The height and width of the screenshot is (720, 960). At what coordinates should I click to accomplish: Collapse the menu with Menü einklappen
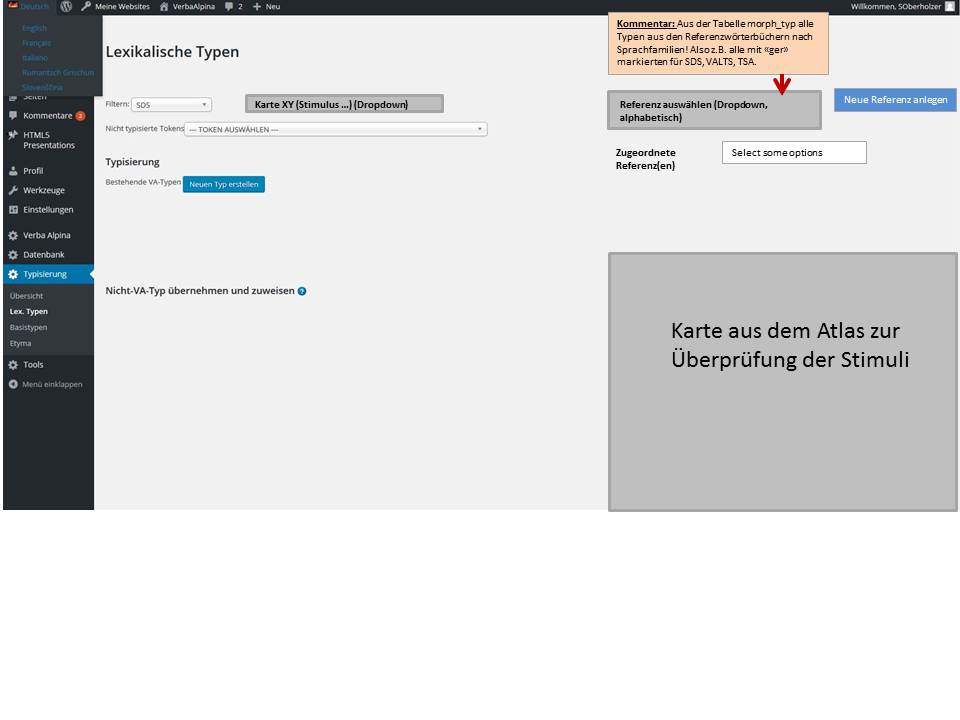click(45, 384)
